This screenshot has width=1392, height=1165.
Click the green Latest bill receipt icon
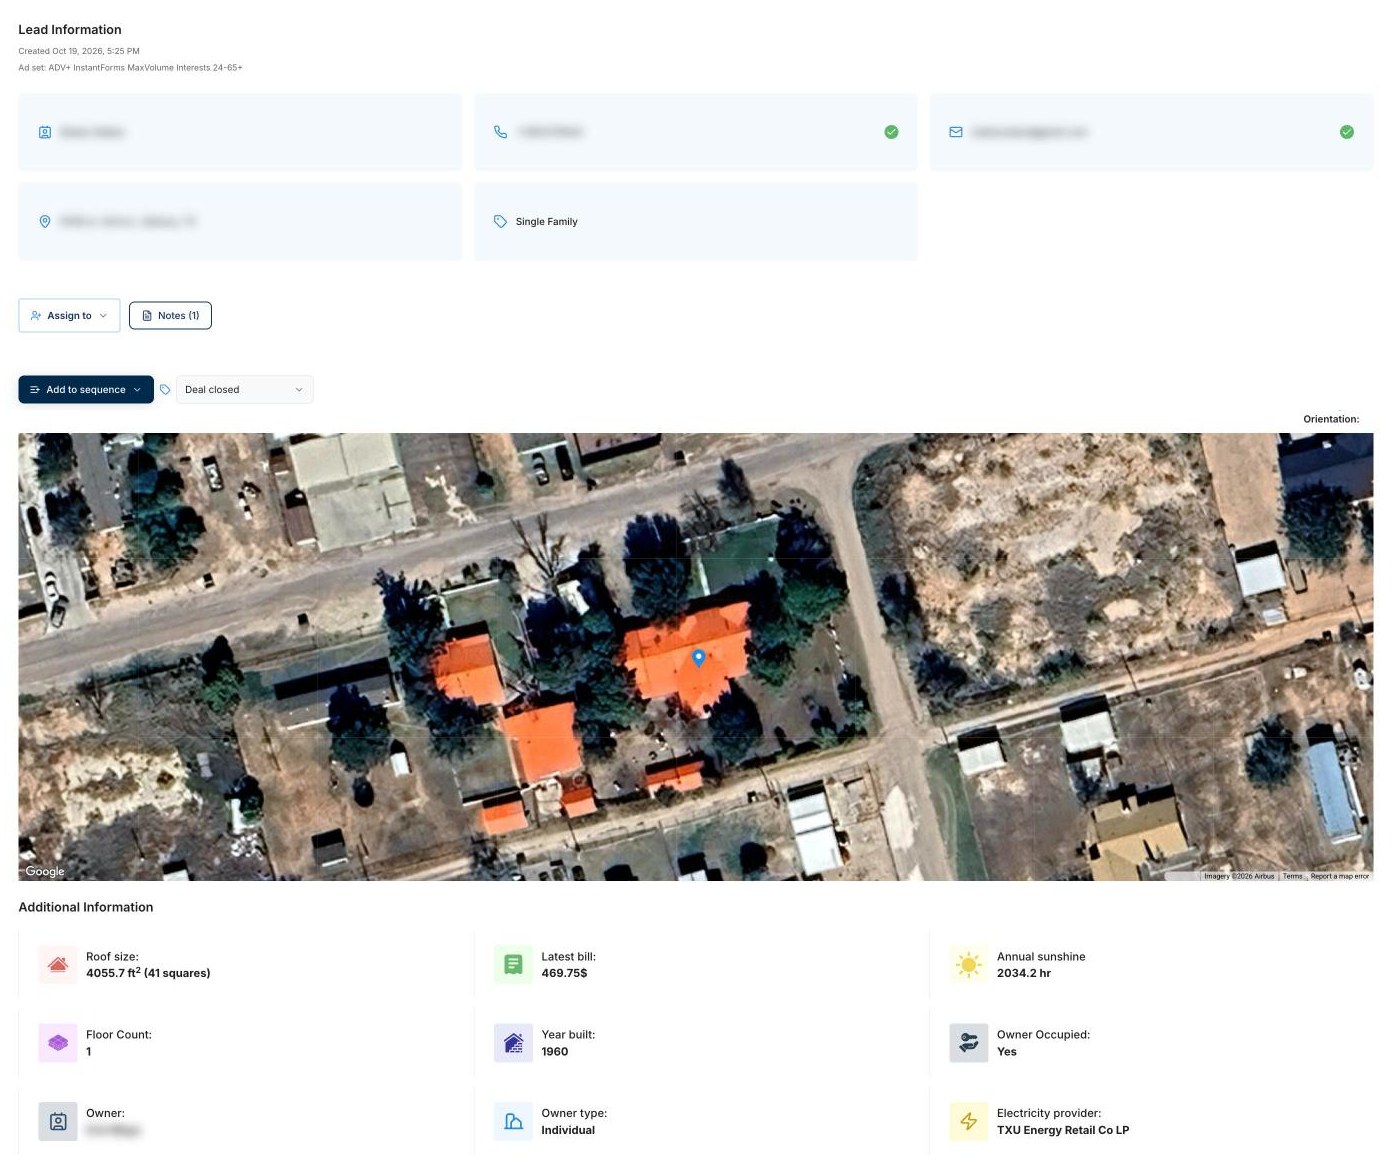point(513,965)
